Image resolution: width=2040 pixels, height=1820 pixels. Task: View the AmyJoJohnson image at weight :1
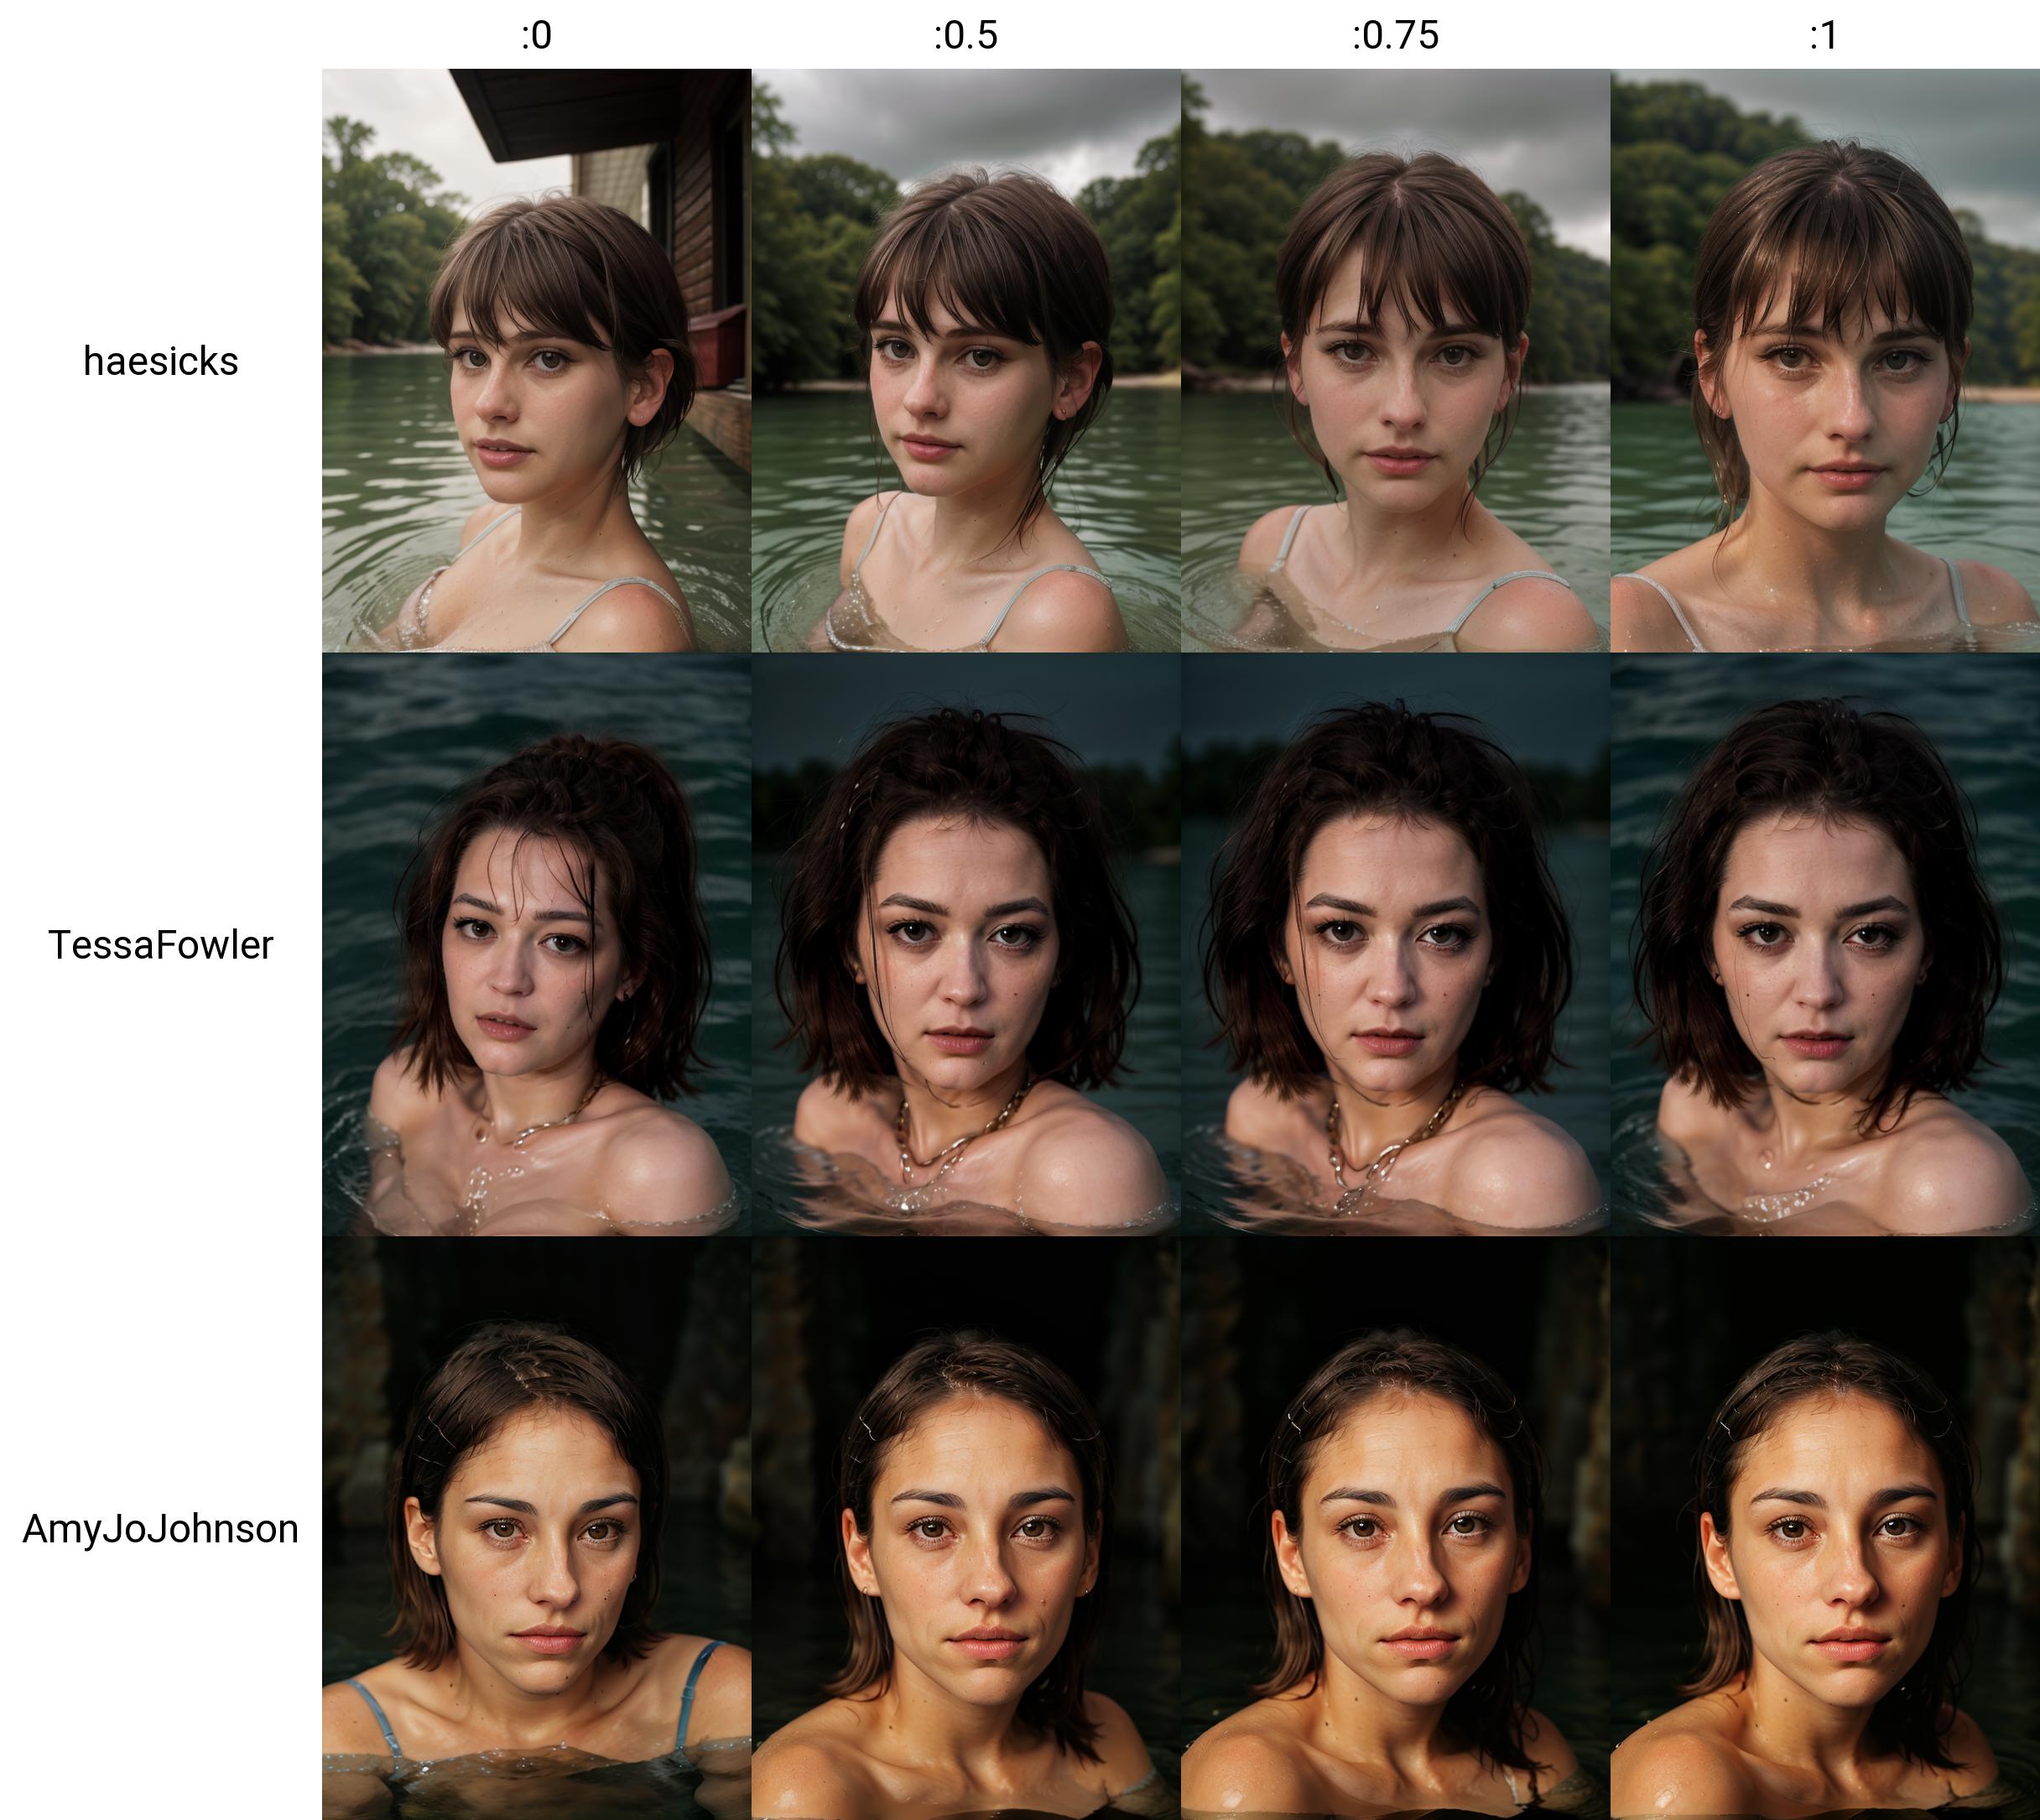(x=1825, y=1528)
